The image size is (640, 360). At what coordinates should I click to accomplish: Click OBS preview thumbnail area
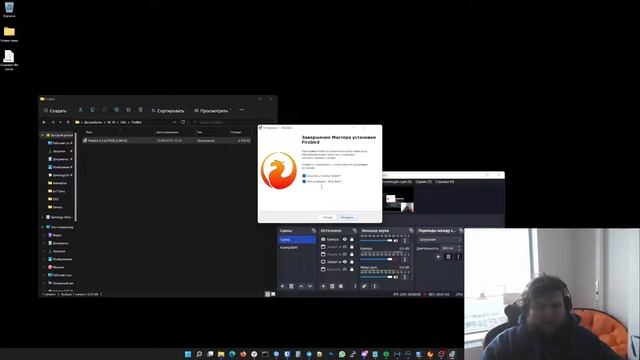(398, 200)
